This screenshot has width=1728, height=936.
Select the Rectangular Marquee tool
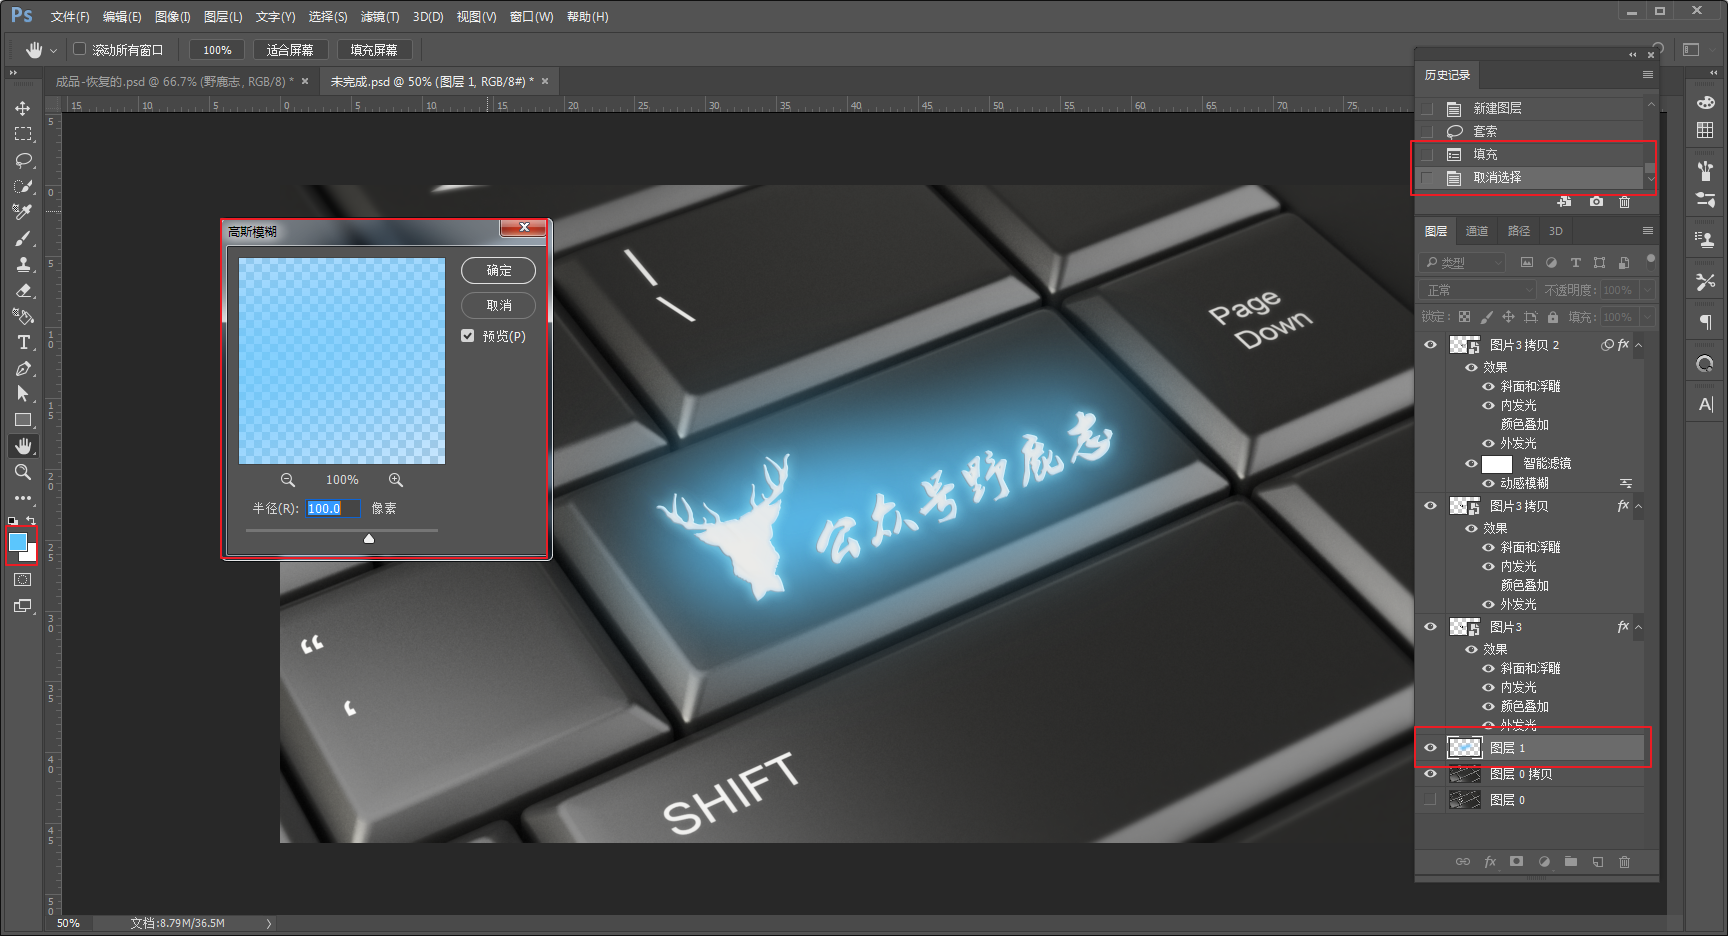coord(23,134)
